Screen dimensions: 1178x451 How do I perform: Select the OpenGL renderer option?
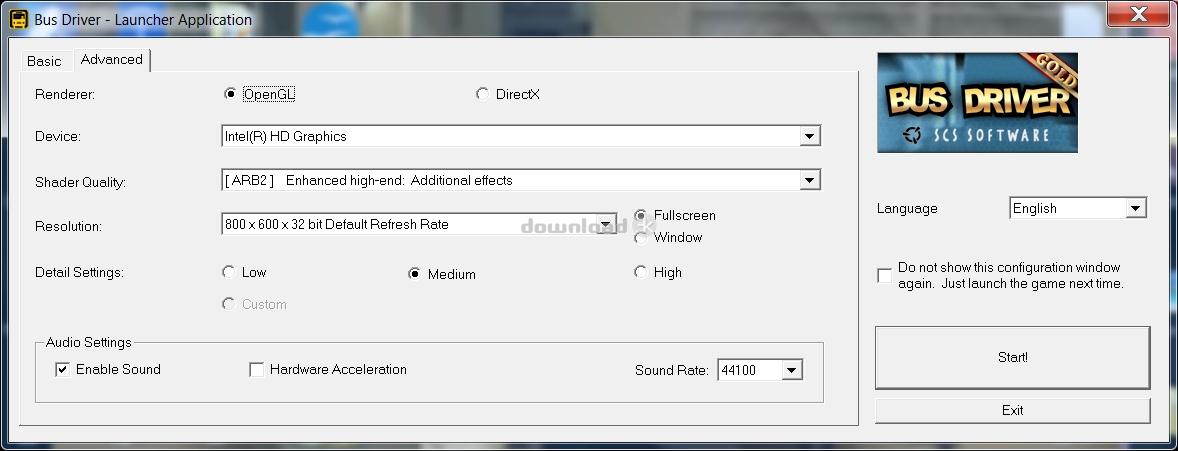(x=231, y=94)
